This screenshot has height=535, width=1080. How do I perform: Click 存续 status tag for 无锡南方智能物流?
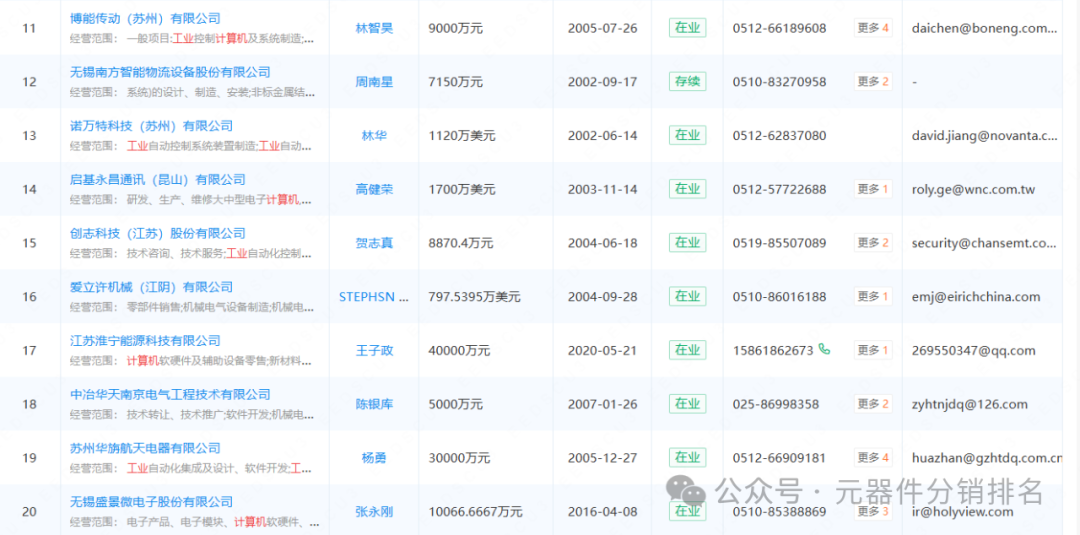tap(687, 82)
